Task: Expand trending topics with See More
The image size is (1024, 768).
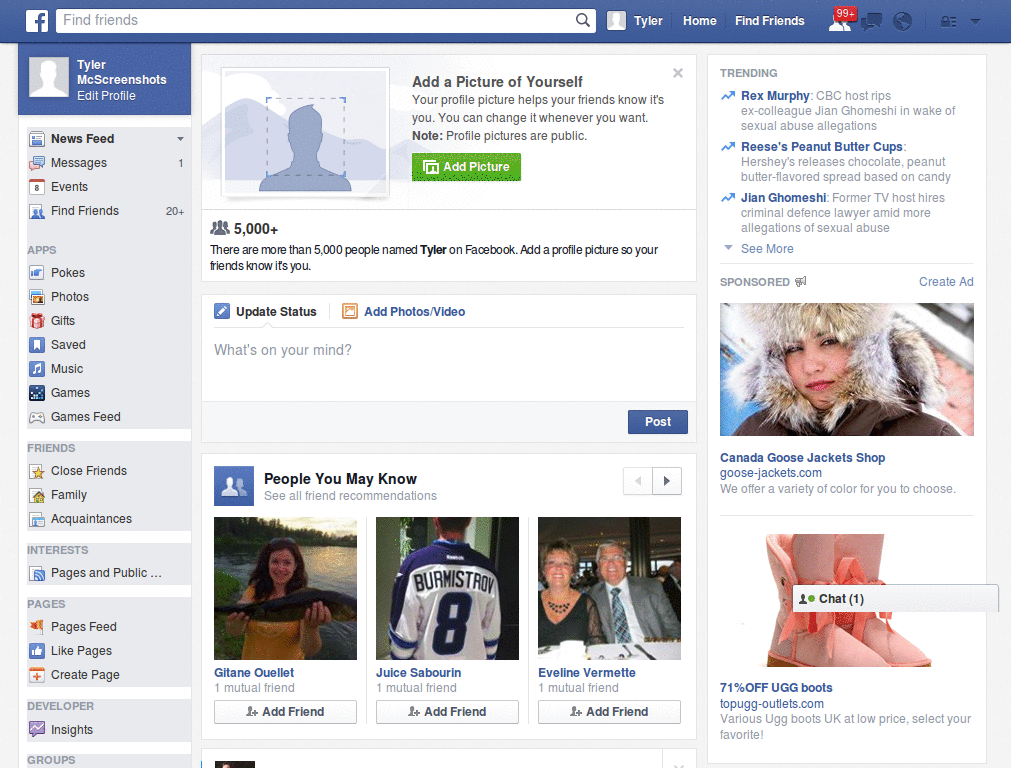Action: point(767,249)
